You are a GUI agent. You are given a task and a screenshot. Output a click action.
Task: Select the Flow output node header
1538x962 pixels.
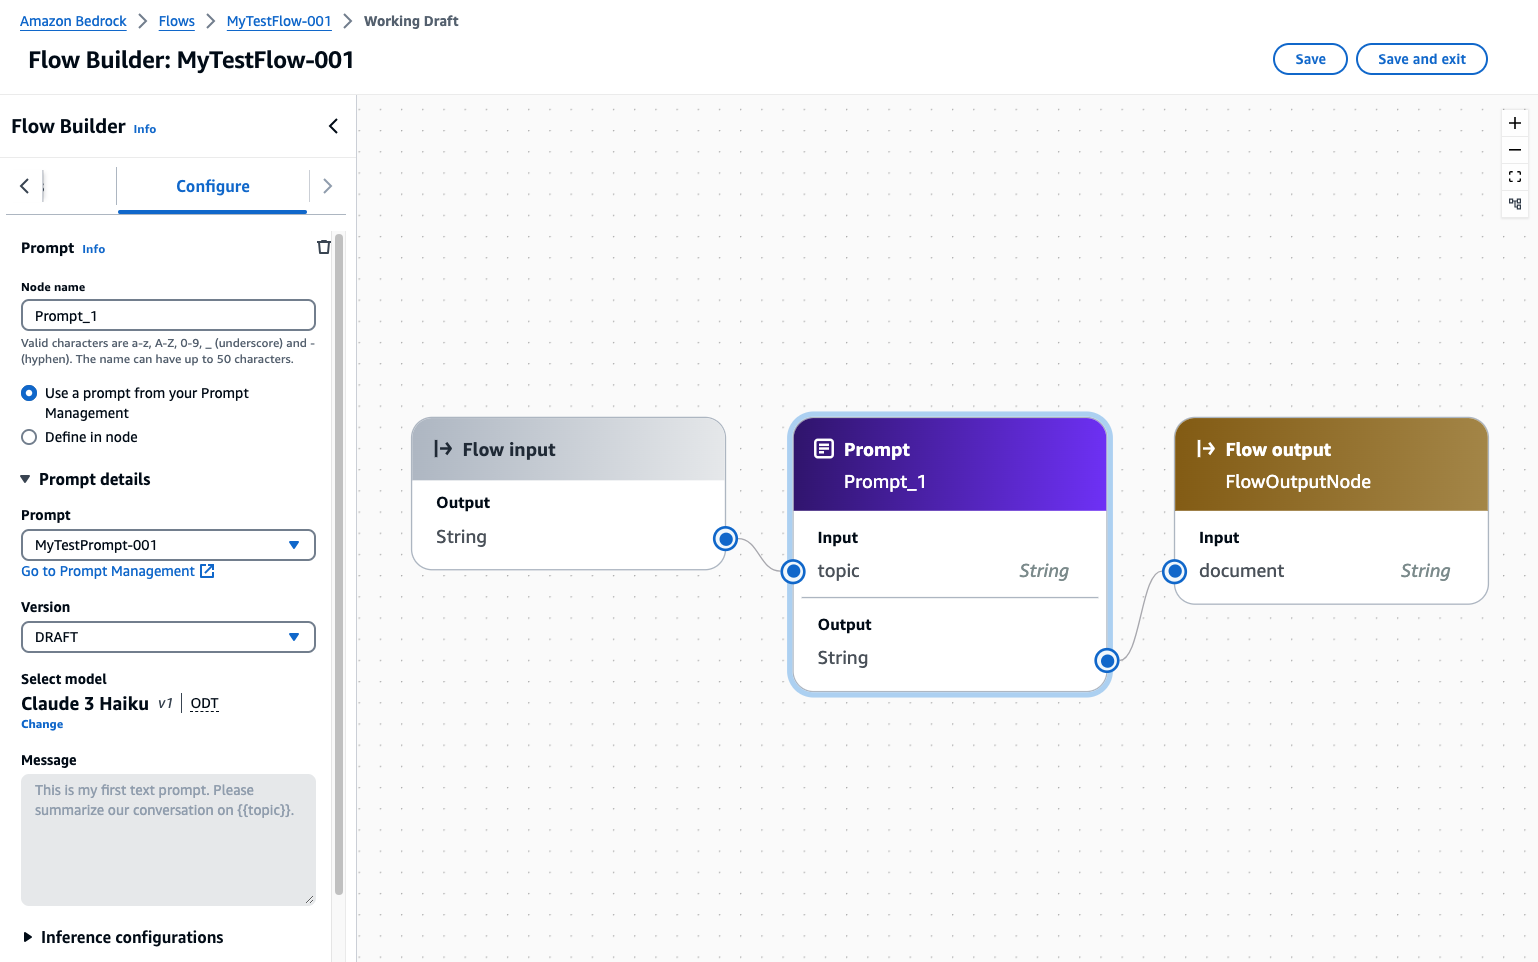(x=1331, y=465)
